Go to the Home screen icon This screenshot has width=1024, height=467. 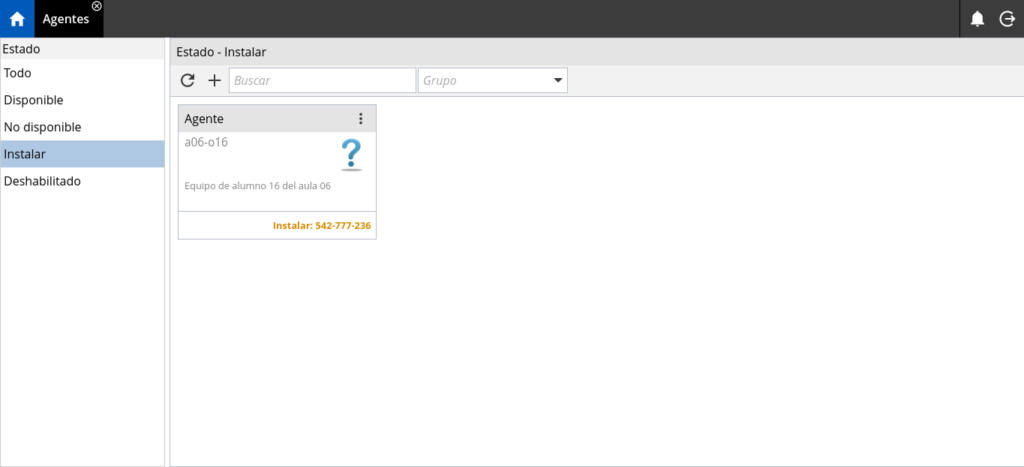[17, 19]
